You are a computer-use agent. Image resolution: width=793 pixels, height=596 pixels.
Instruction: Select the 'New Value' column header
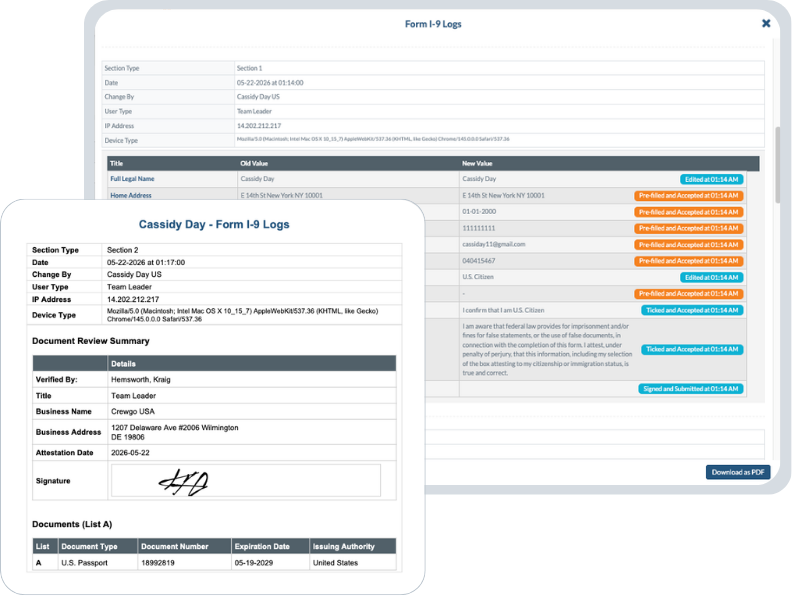pos(477,163)
